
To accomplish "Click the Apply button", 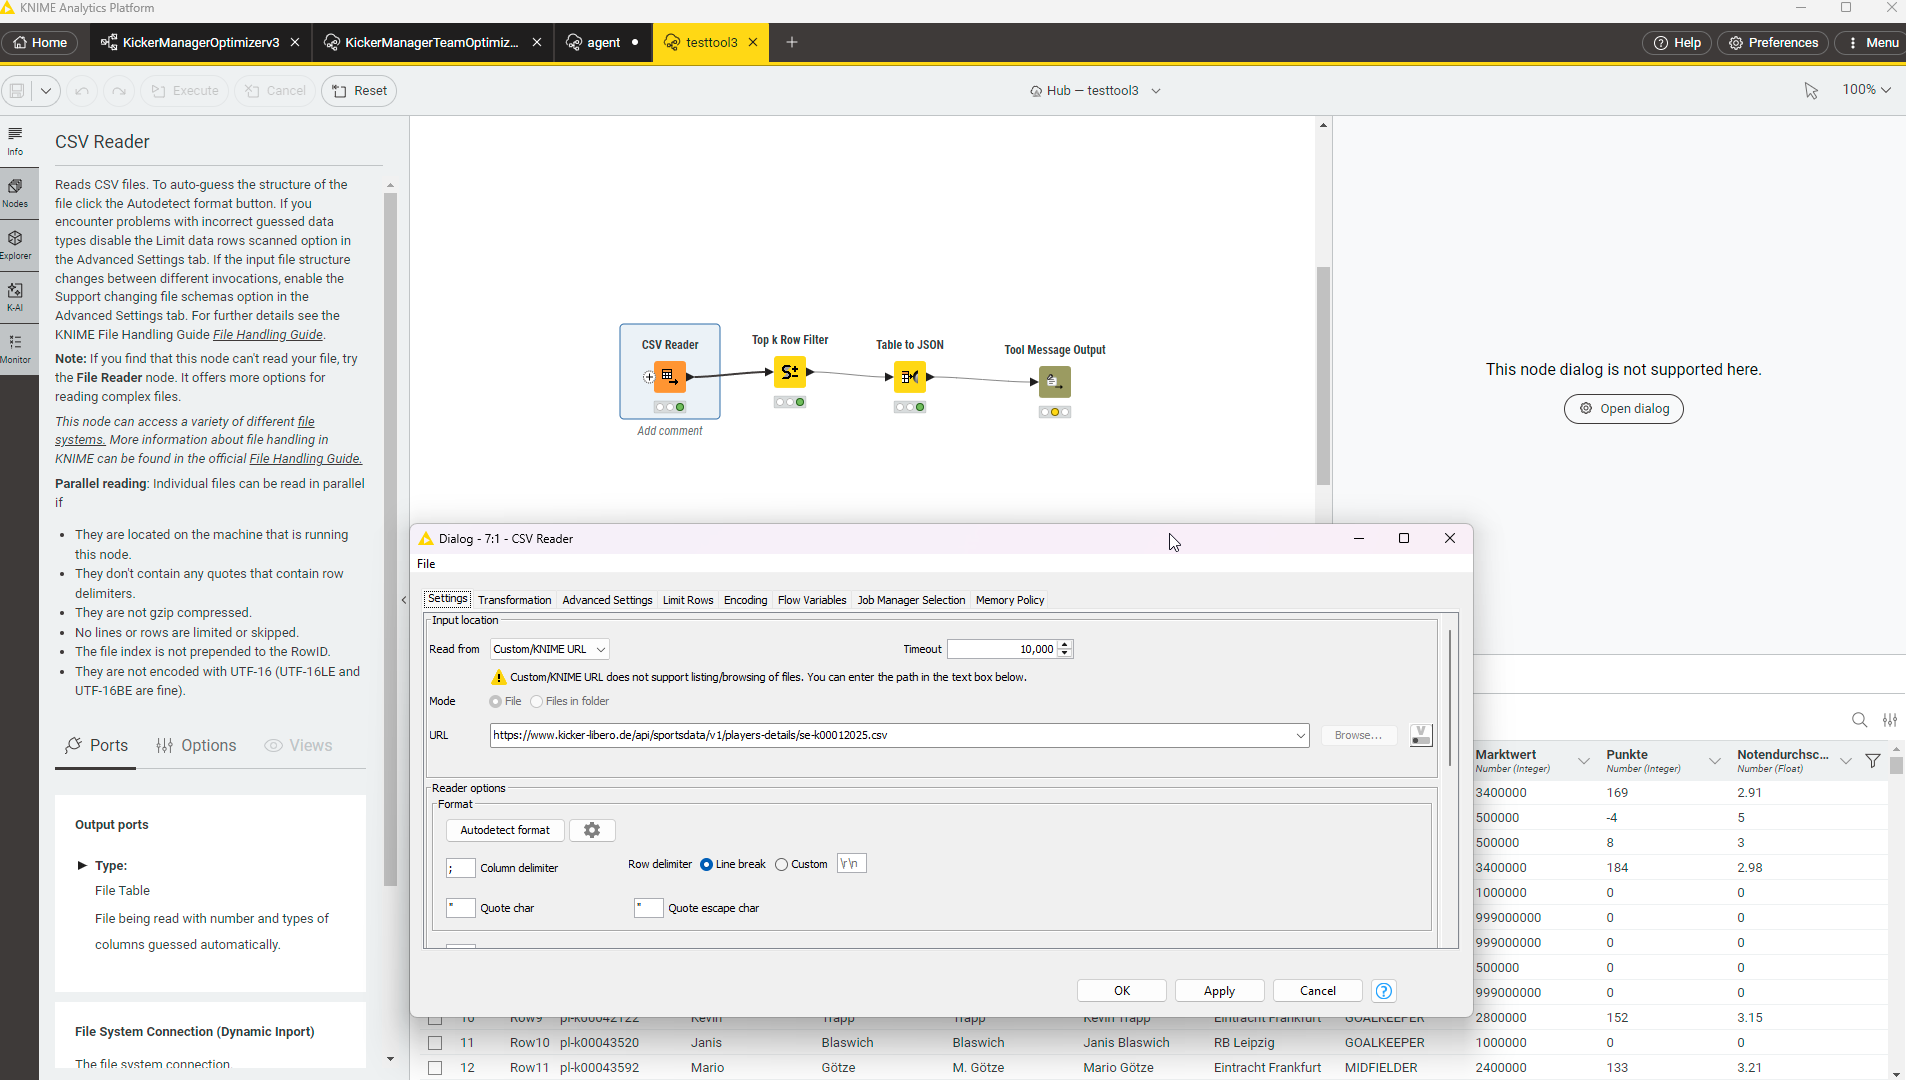I will 1219,991.
